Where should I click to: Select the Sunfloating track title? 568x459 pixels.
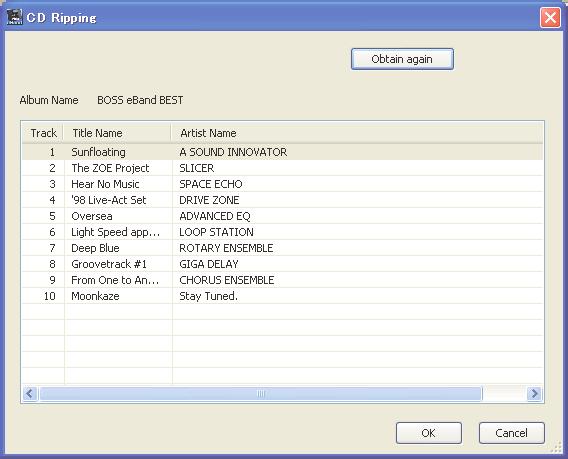[98, 152]
